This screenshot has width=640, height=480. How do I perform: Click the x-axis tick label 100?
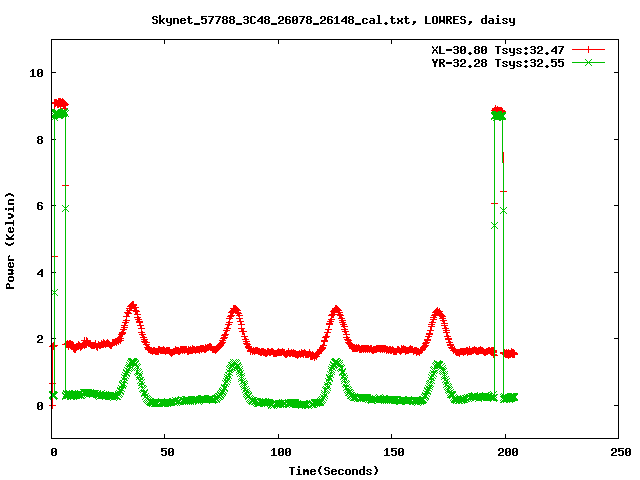click(280, 452)
